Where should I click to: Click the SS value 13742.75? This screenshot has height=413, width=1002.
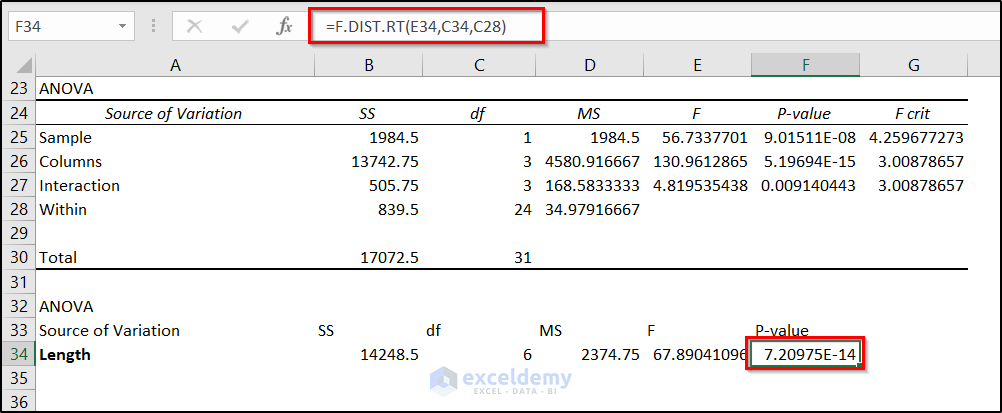pos(385,162)
